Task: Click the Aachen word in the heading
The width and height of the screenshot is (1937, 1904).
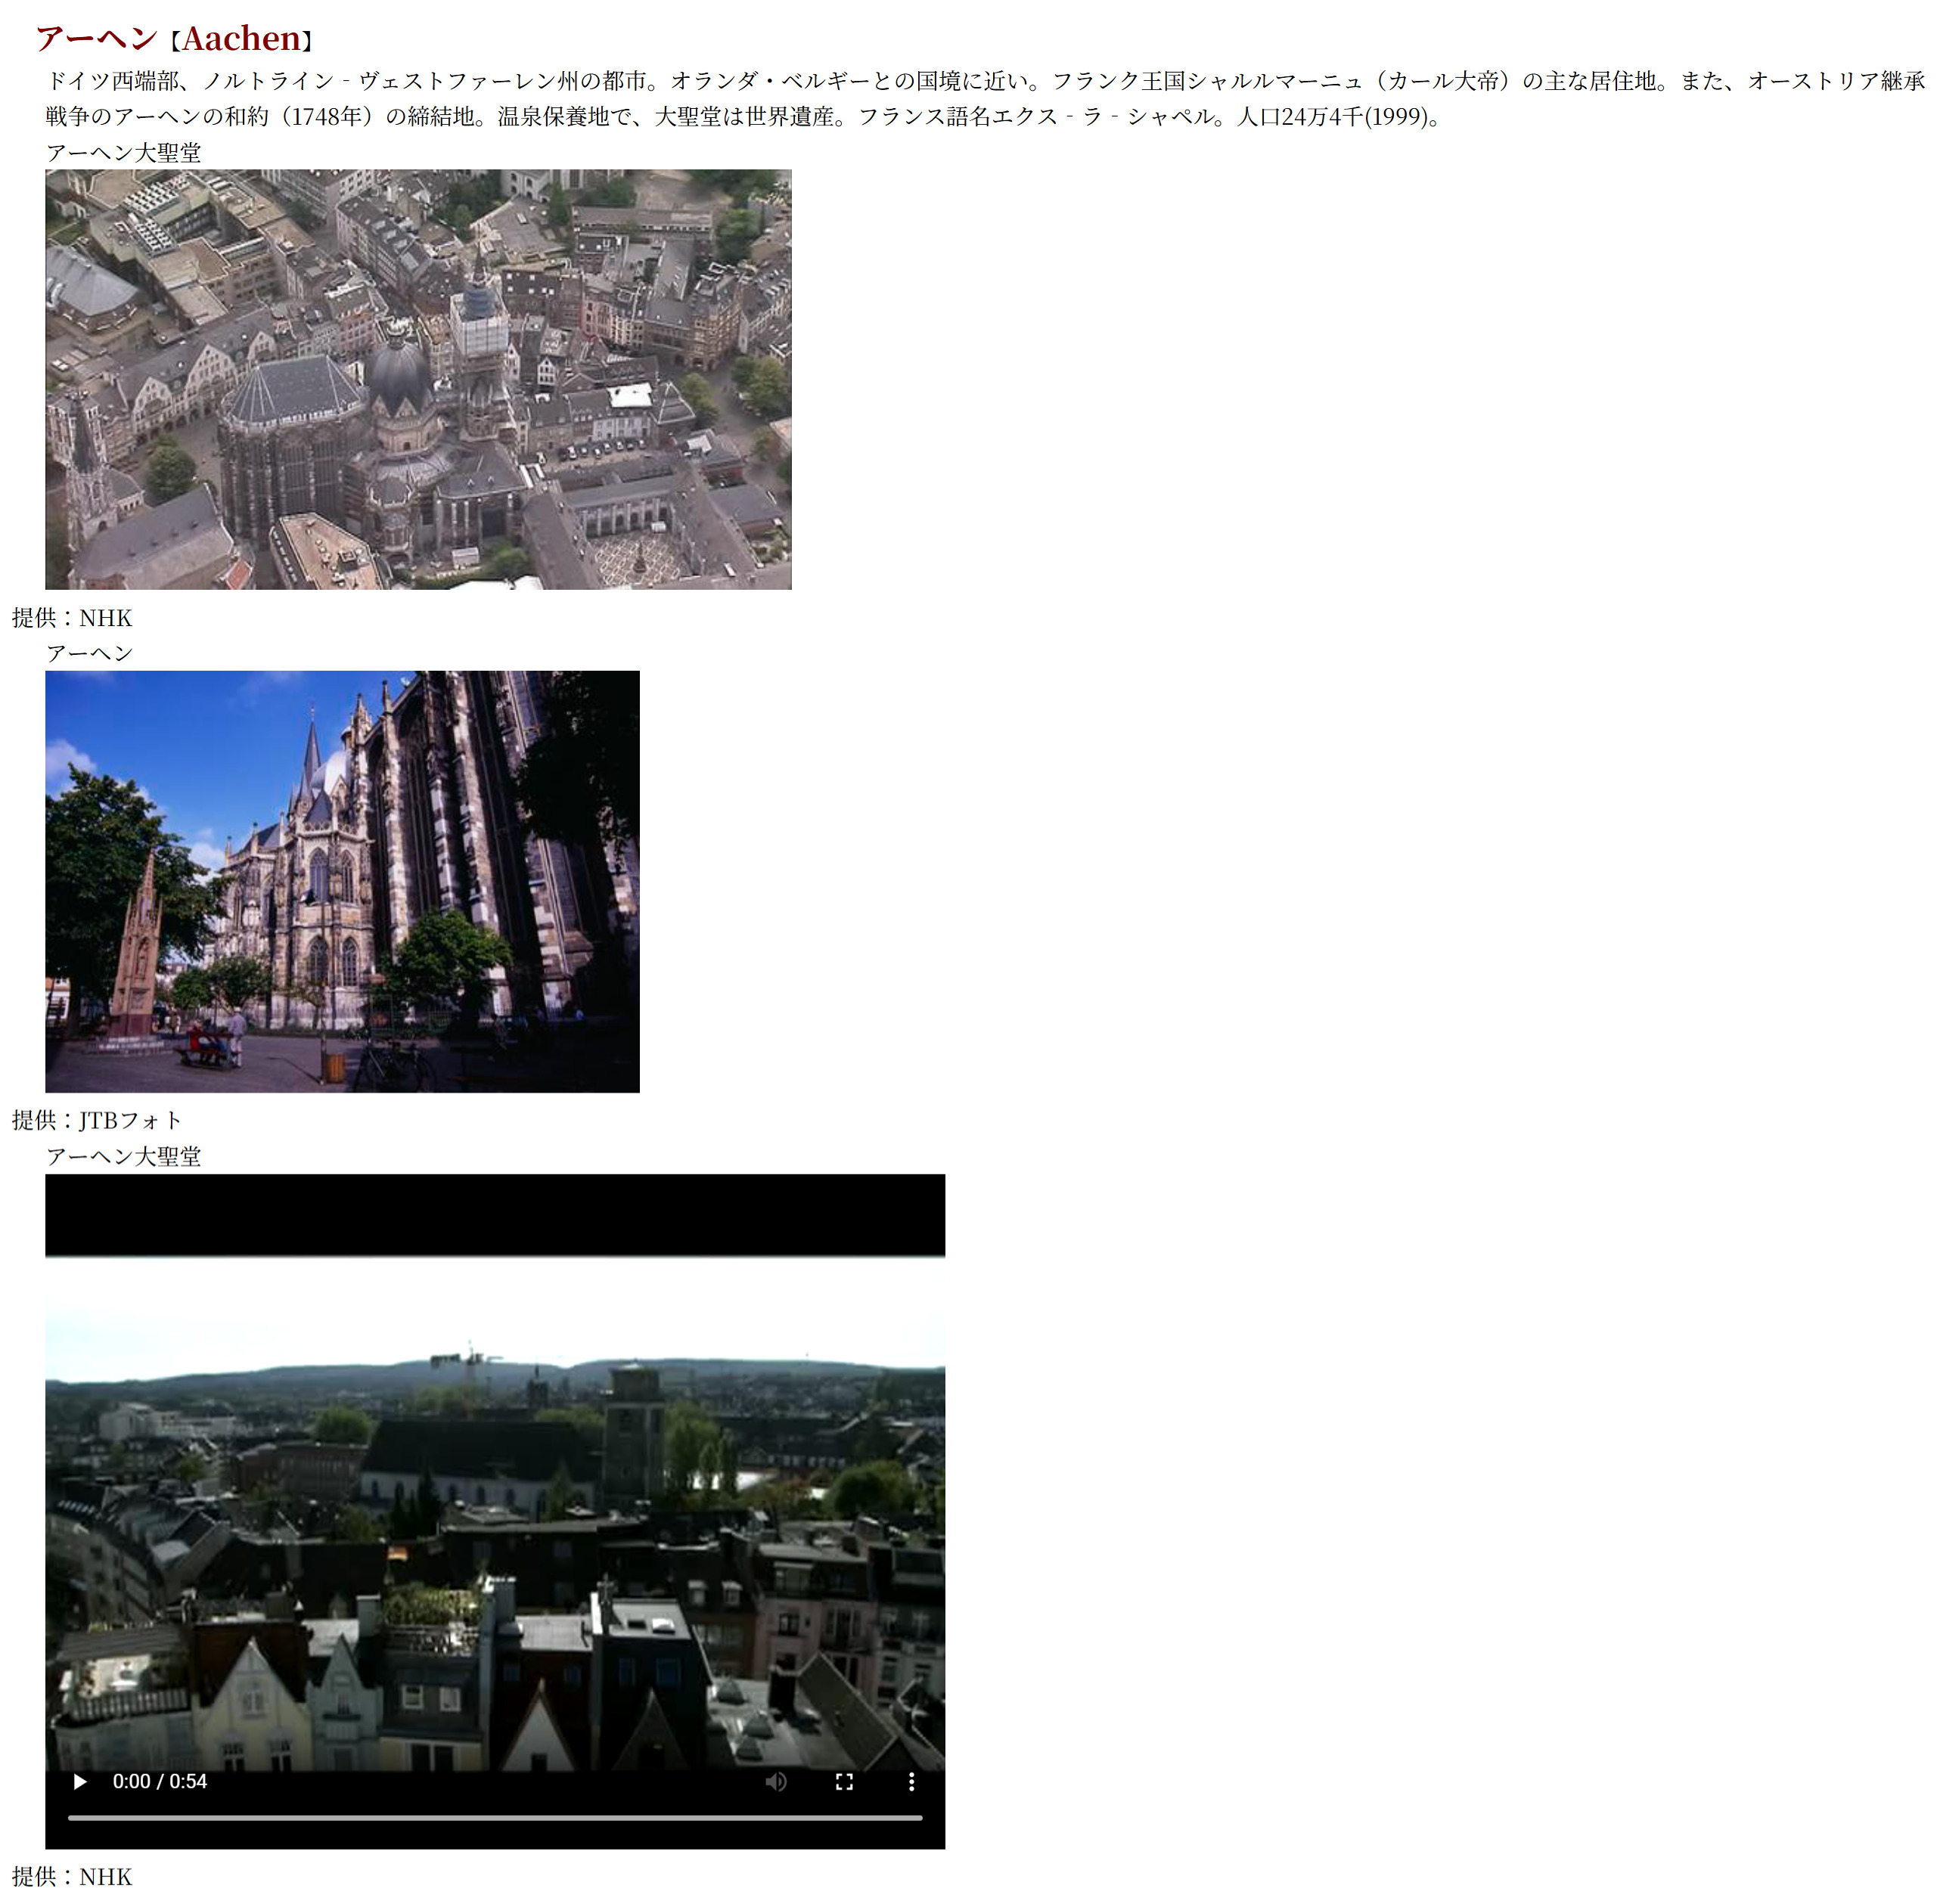Action: (241, 39)
